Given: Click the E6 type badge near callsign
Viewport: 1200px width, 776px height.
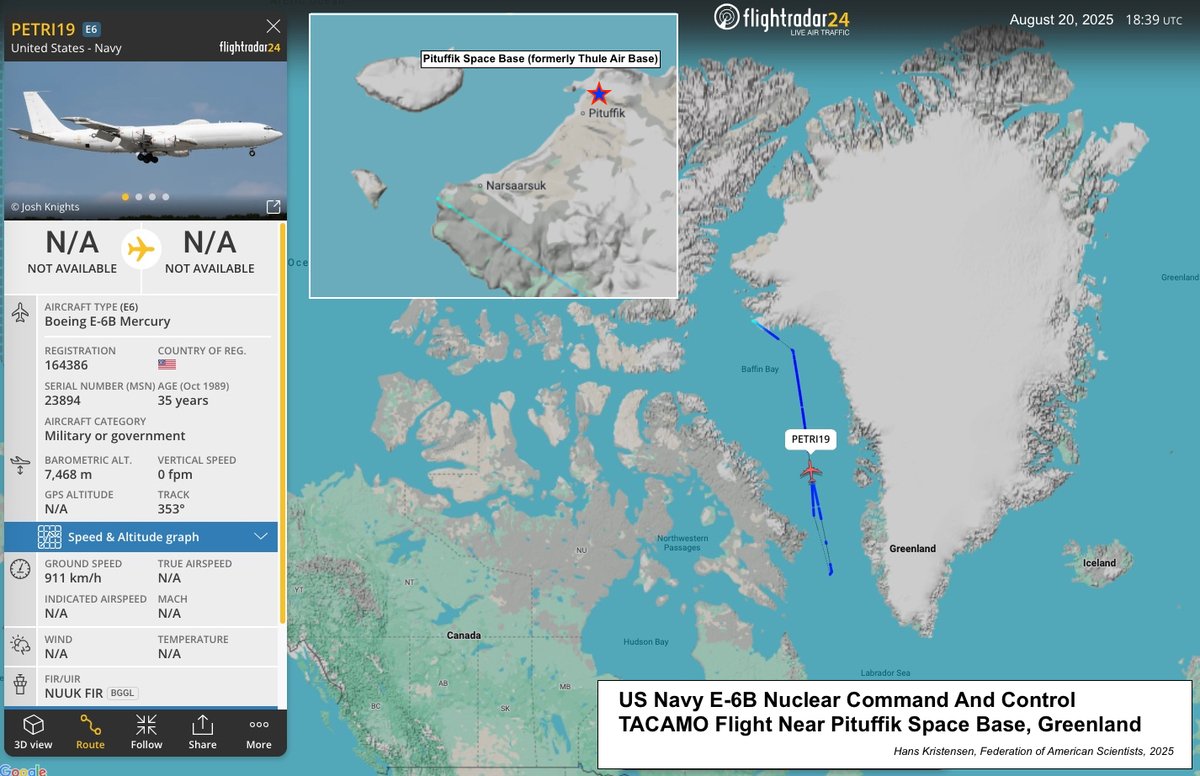Looking at the screenshot, I should click(x=91, y=29).
